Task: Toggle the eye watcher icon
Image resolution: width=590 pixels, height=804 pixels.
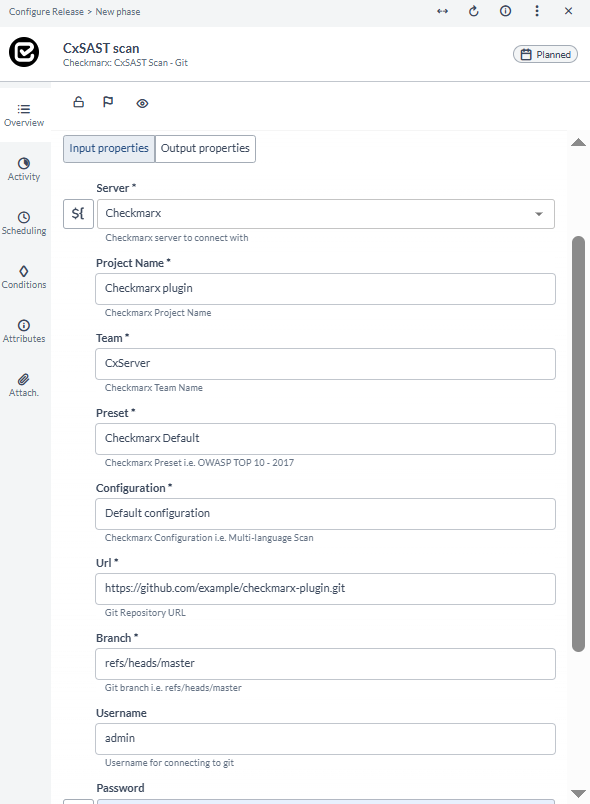Action: pyautogui.click(x=143, y=104)
